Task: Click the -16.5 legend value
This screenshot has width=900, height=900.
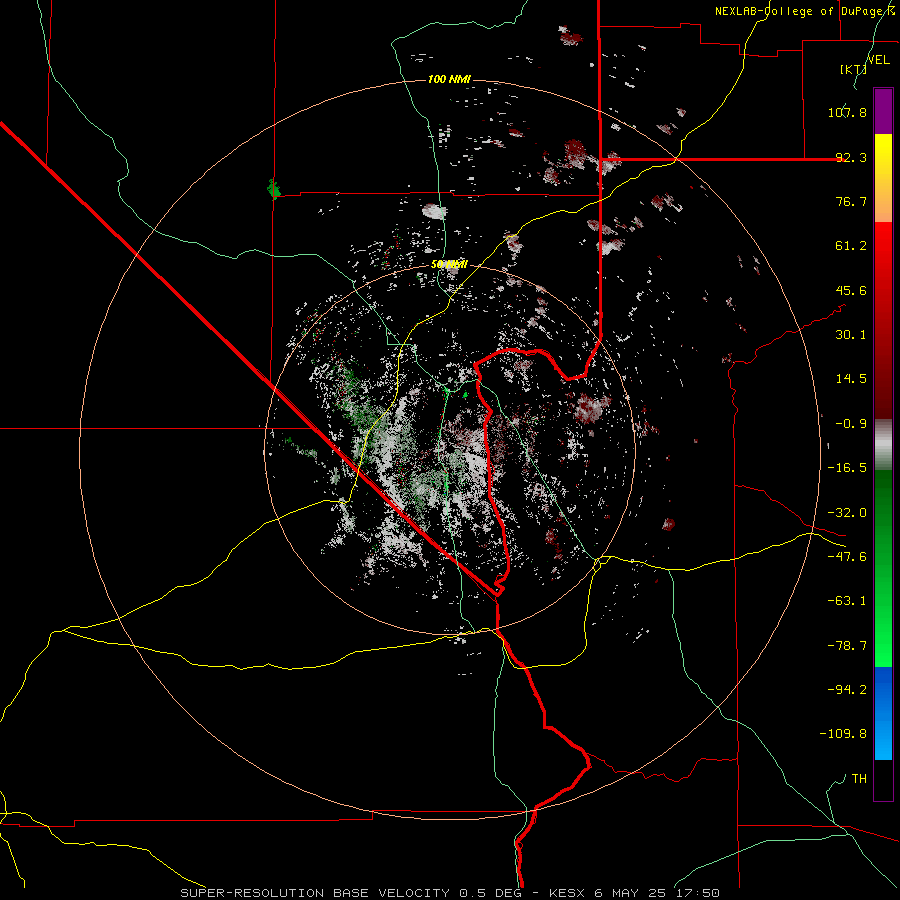Action: (847, 468)
